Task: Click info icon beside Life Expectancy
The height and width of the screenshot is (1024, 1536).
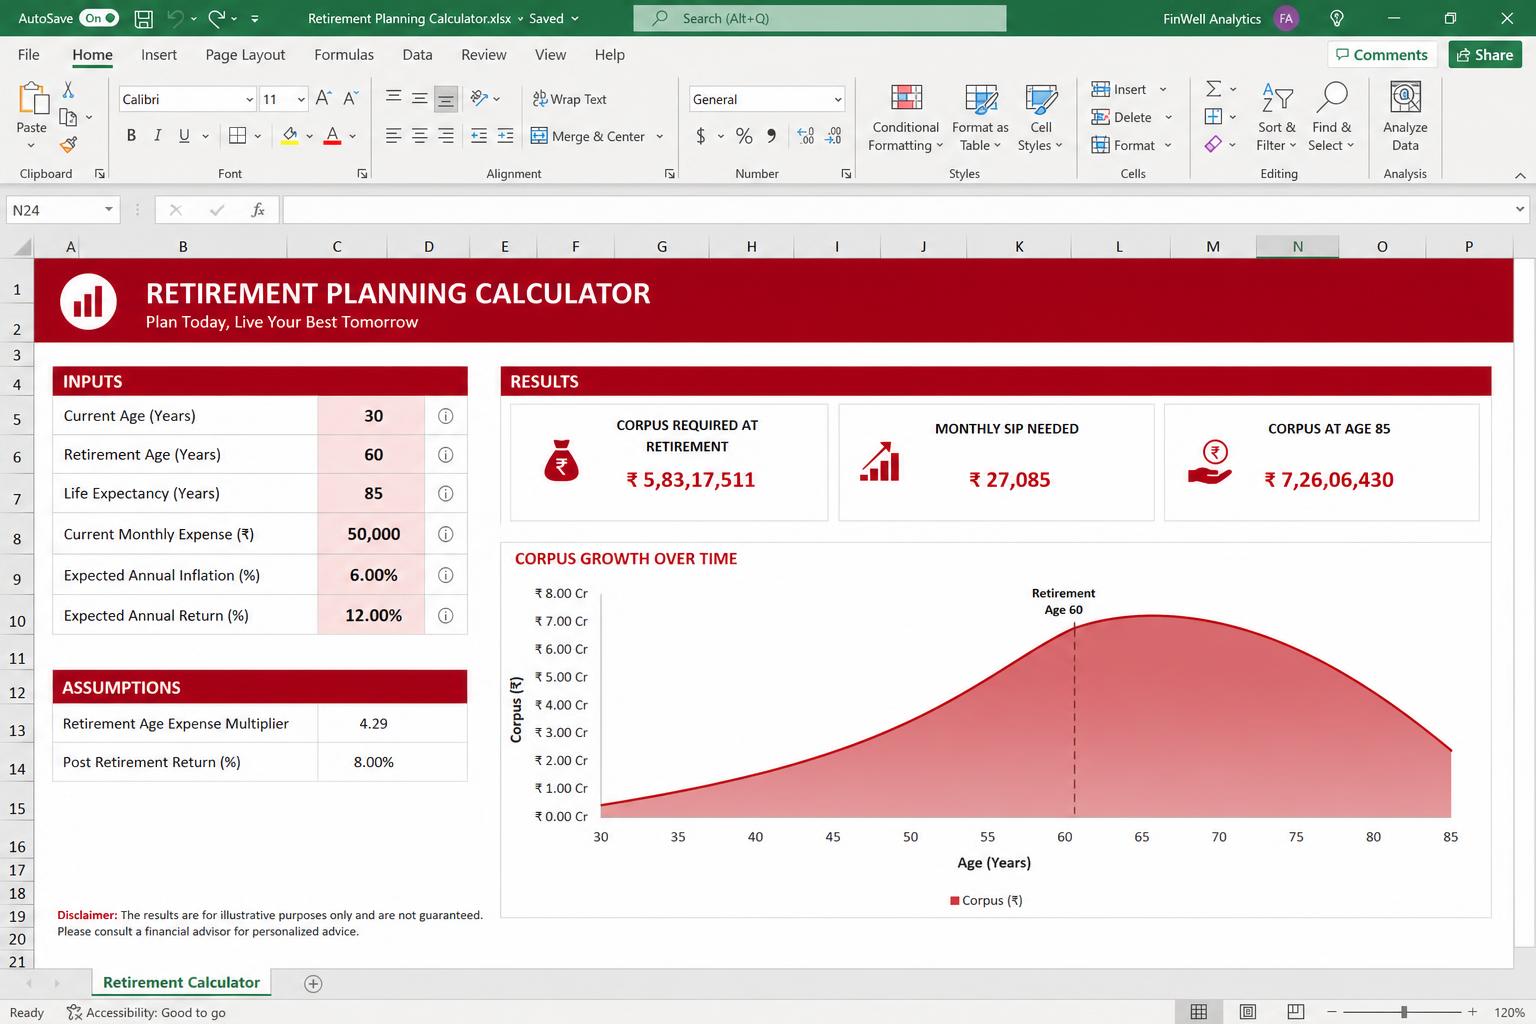Action: click(x=446, y=493)
